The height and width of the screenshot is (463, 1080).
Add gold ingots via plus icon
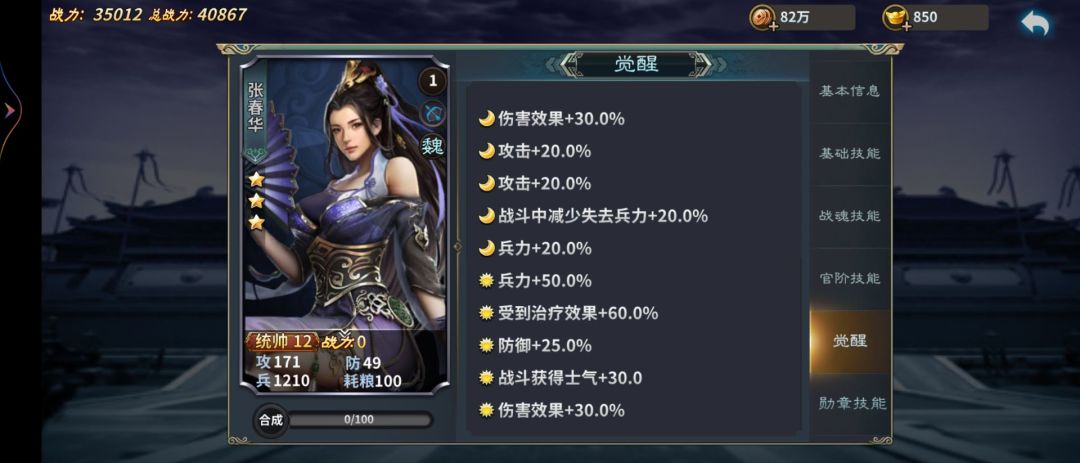tap(906, 26)
